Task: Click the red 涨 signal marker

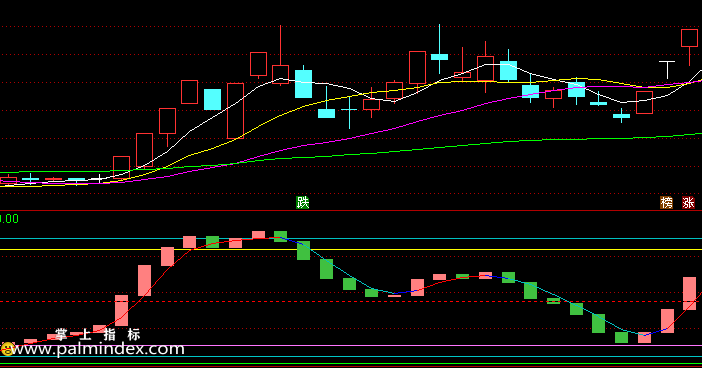Action: pos(688,202)
